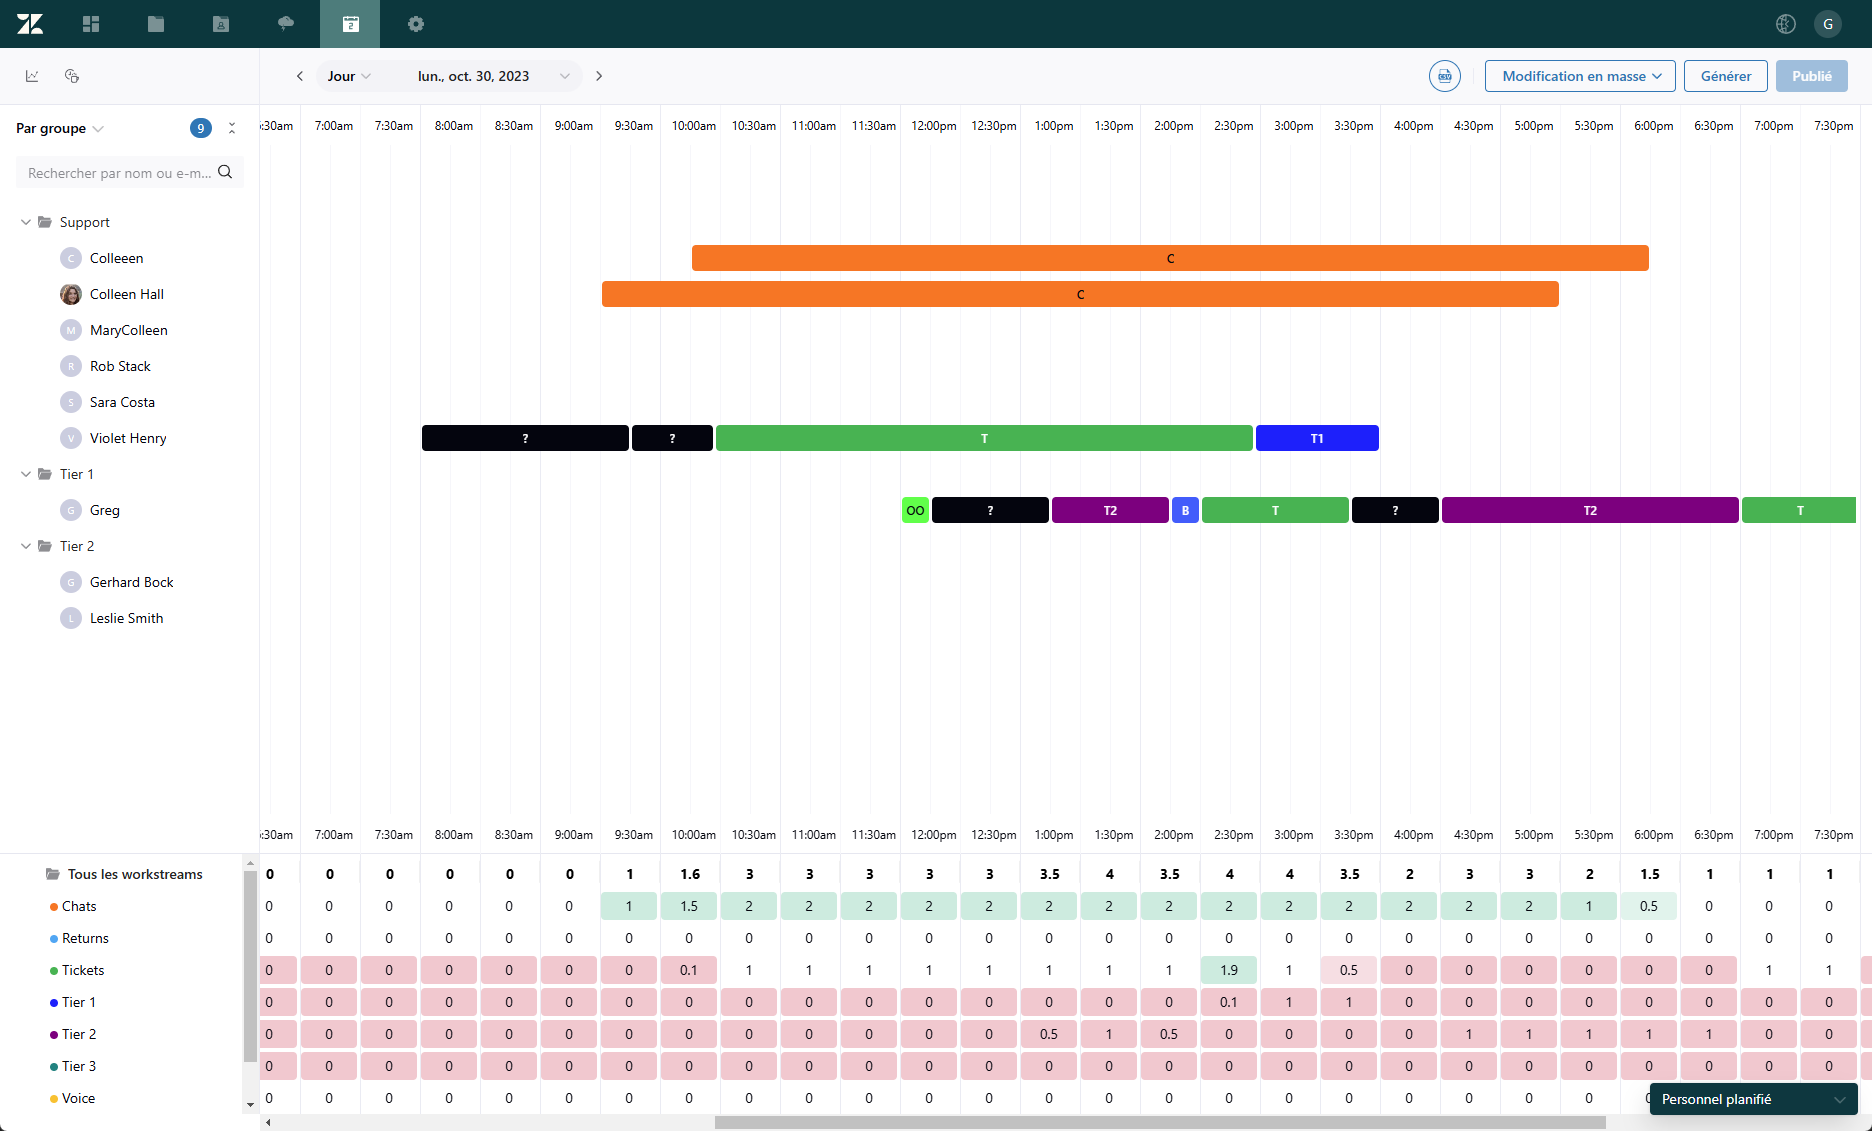Image resolution: width=1872 pixels, height=1131 pixels.
Task: Collapse the Tier 2 group
Action: pyautogui.click(x=26, y=546)
